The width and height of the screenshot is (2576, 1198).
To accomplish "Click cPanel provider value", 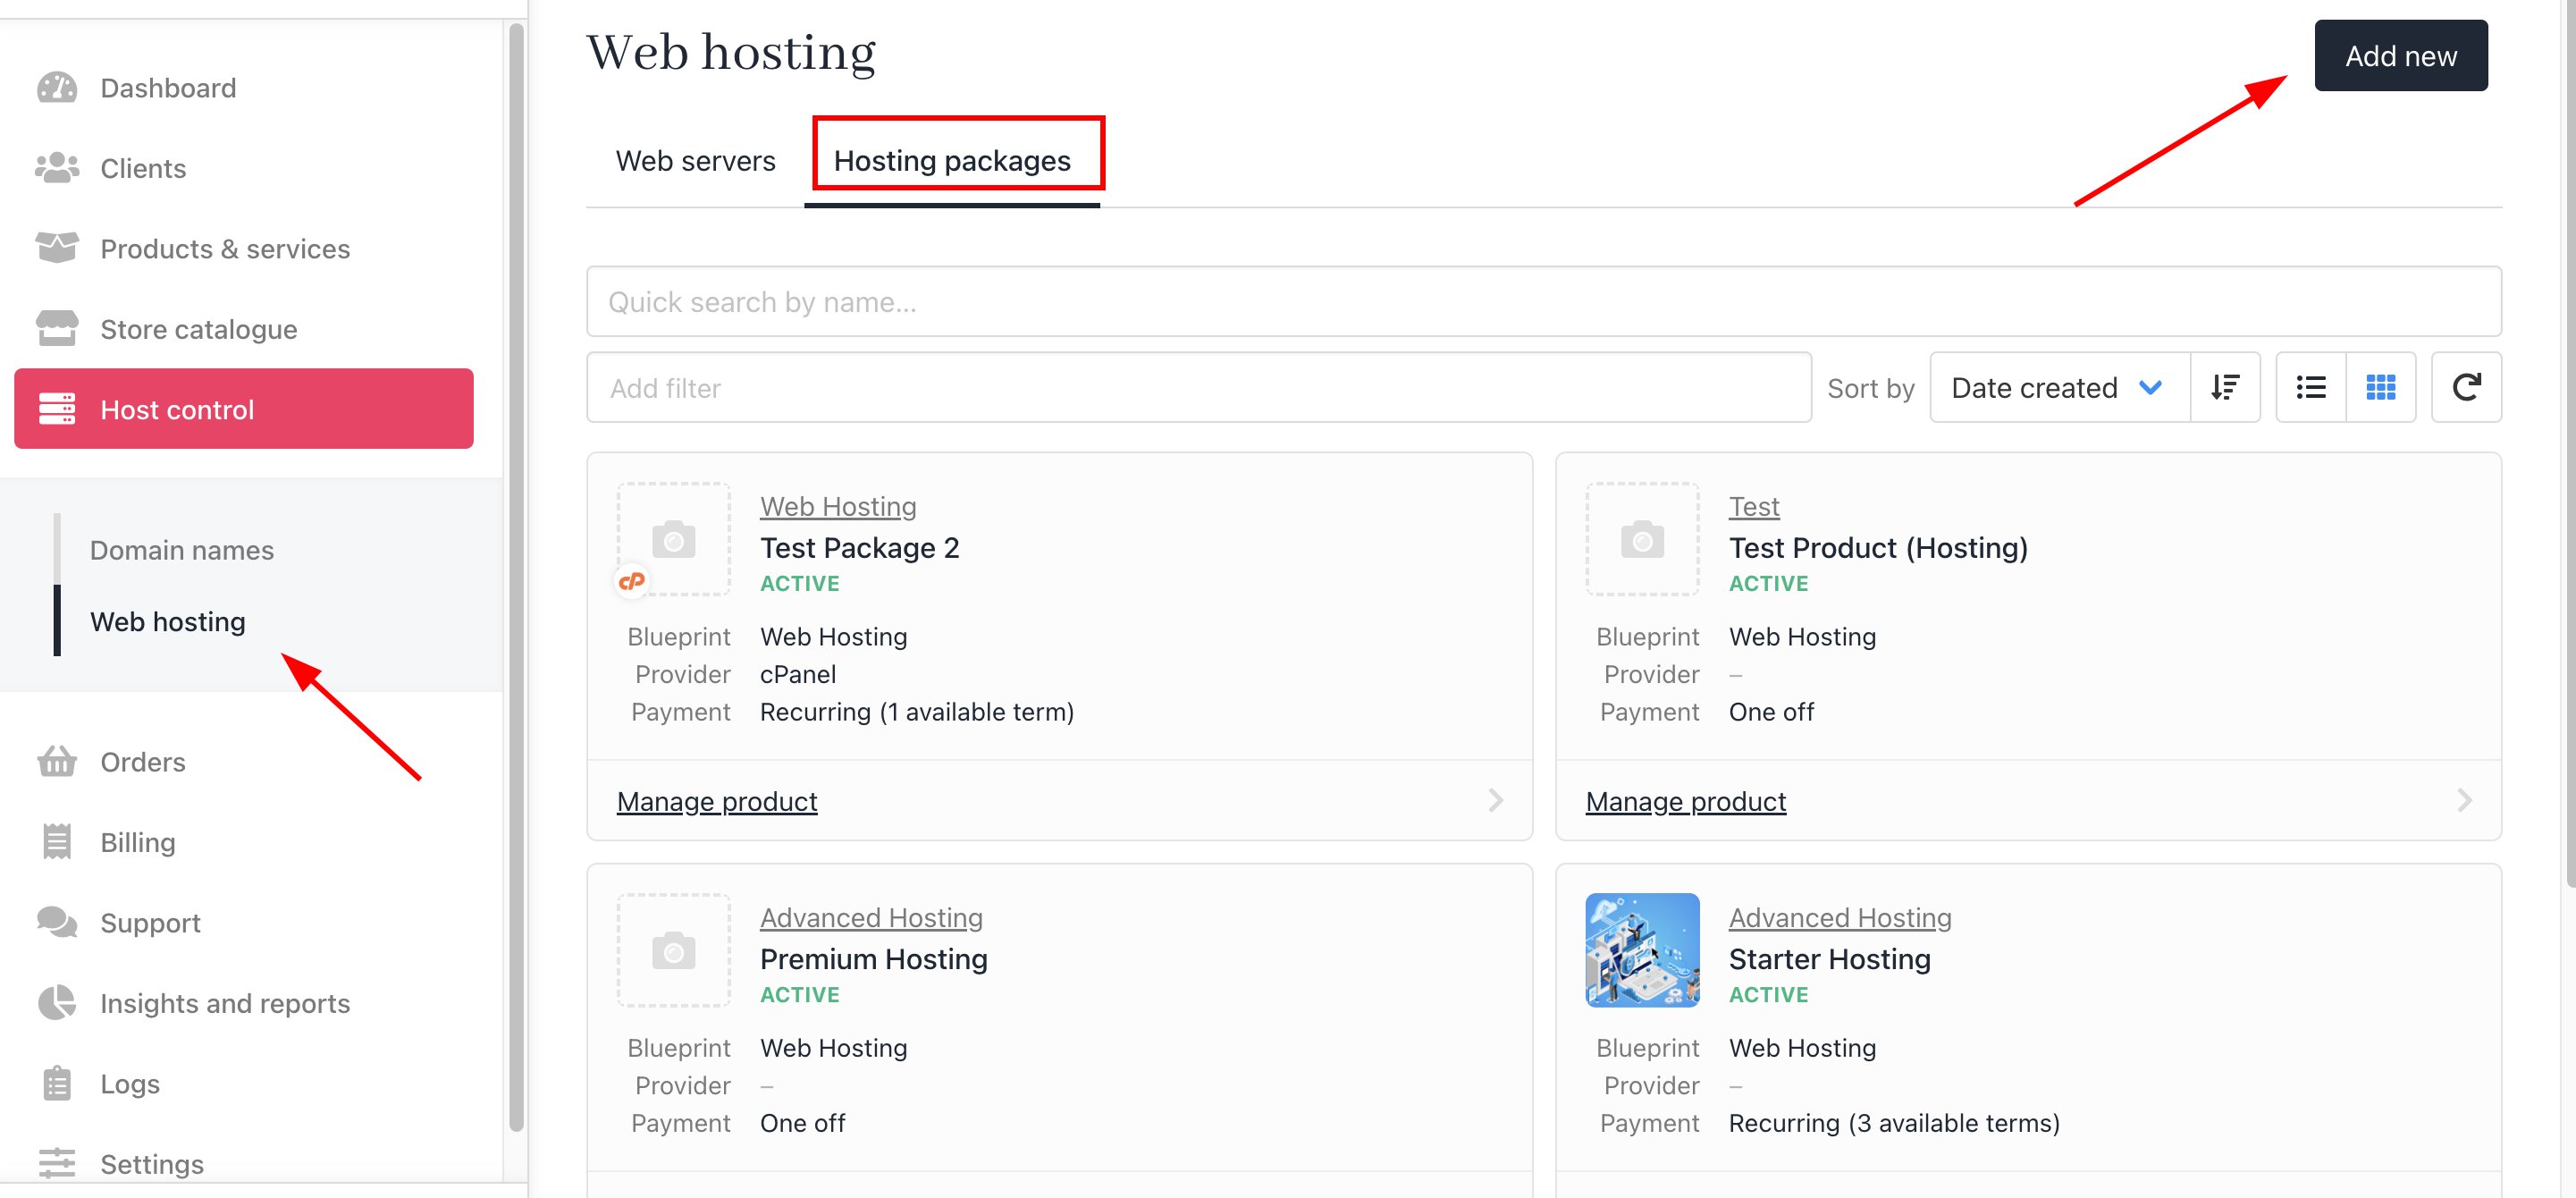I will [x=798, y=674].
